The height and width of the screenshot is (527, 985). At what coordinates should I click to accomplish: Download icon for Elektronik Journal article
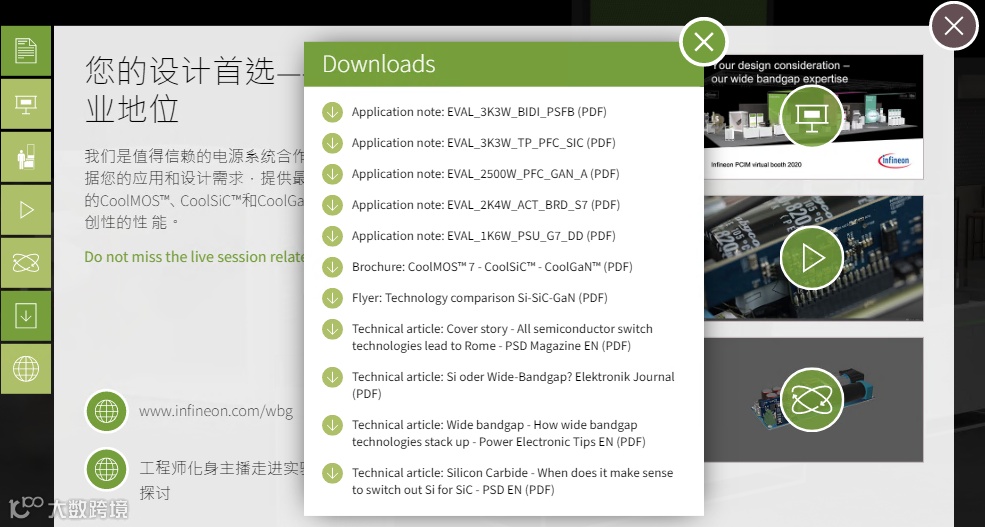[332, 377]
